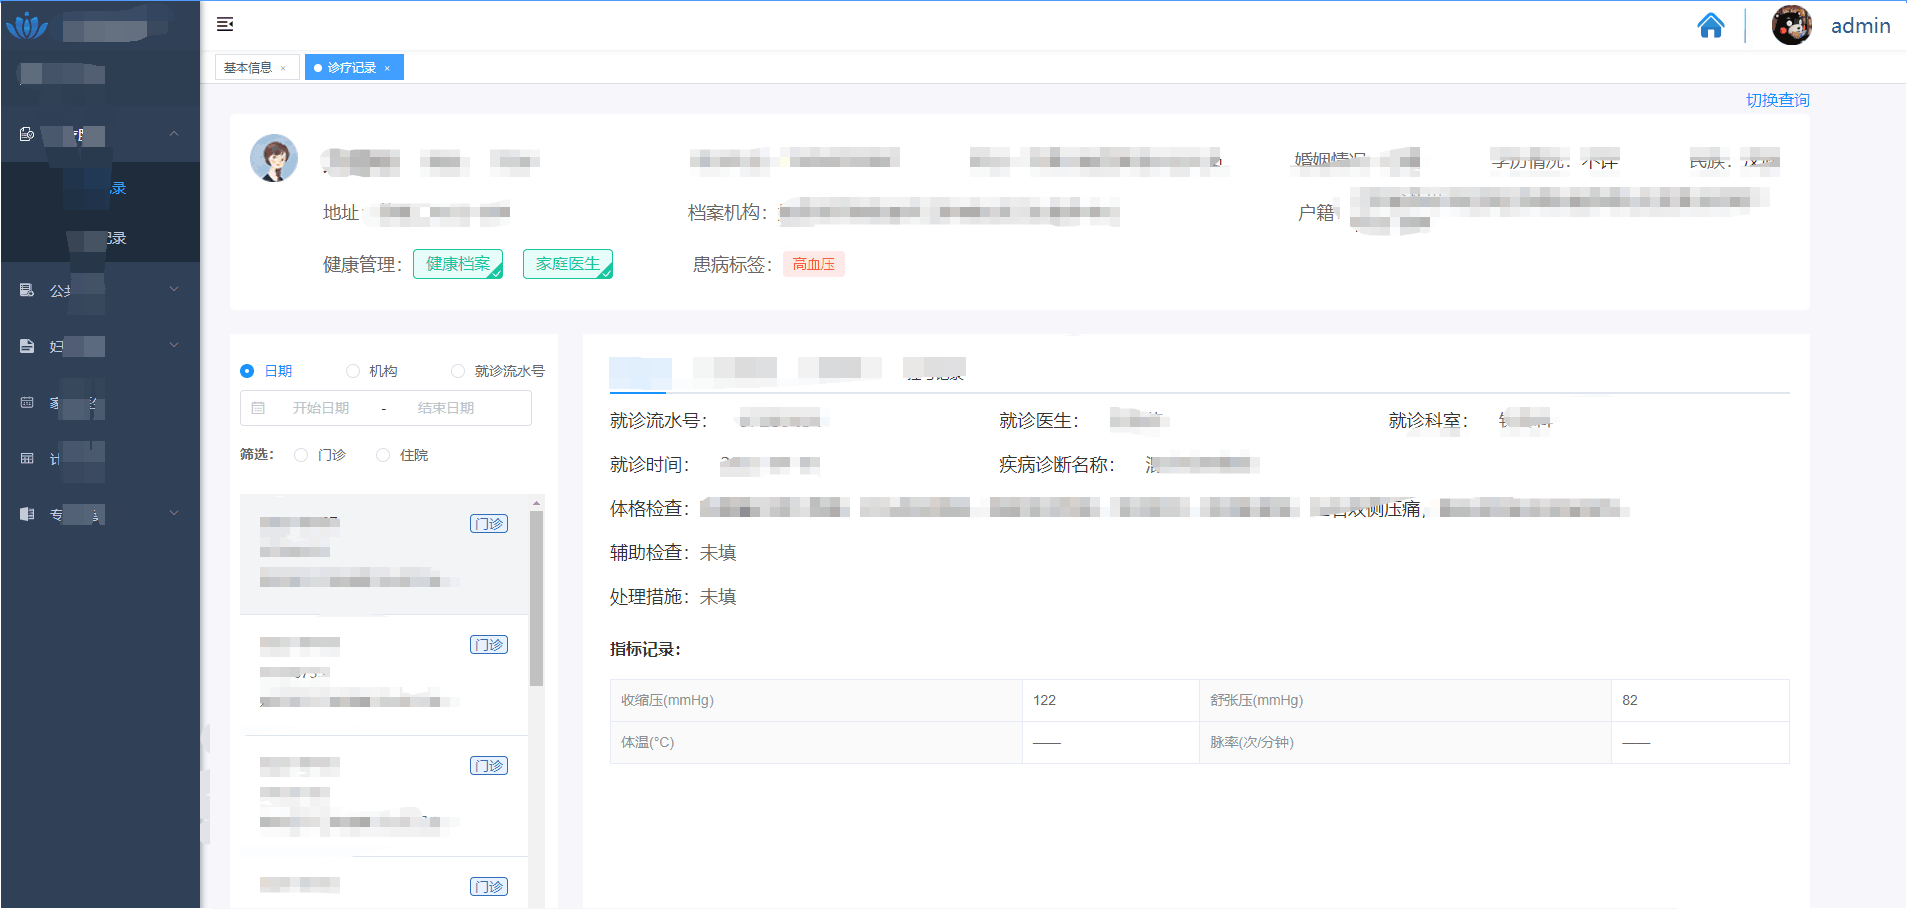This screenshot has width=1907, height=909.
Task: Click the 脉率(次/分钟) cell
Action: [x=1405, y=742]
